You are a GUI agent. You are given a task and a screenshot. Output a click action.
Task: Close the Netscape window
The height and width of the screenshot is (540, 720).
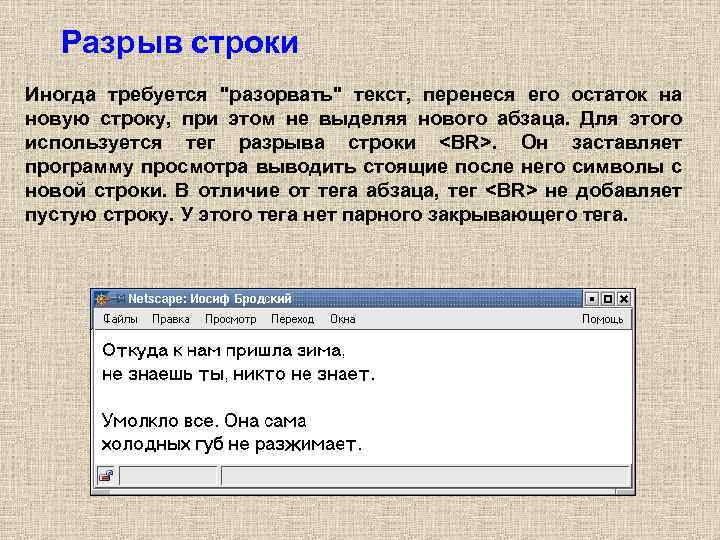[x=623, y=299]
